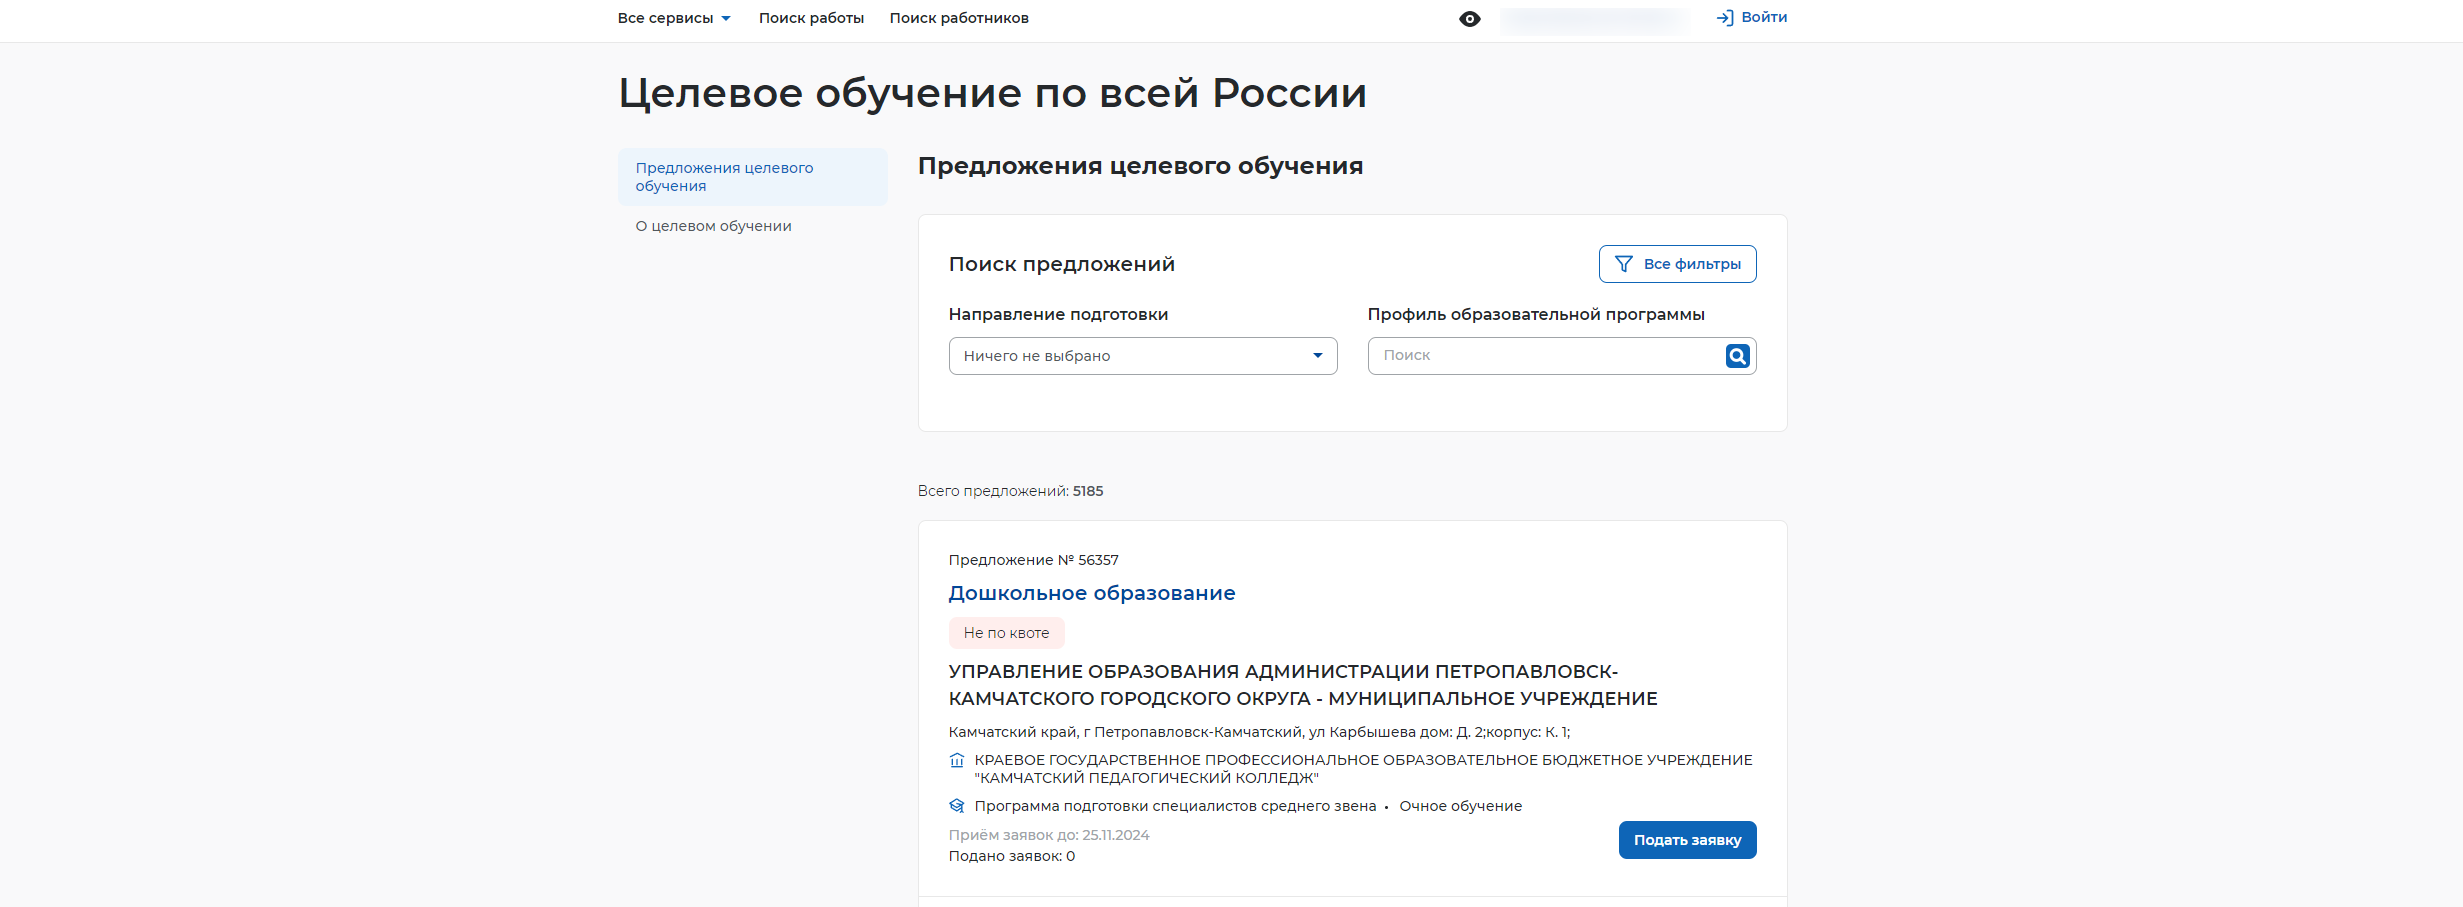Screen dimensions: 2463x907
Task: Expand the Все сервисы dropdown
Action: [674, 18]
